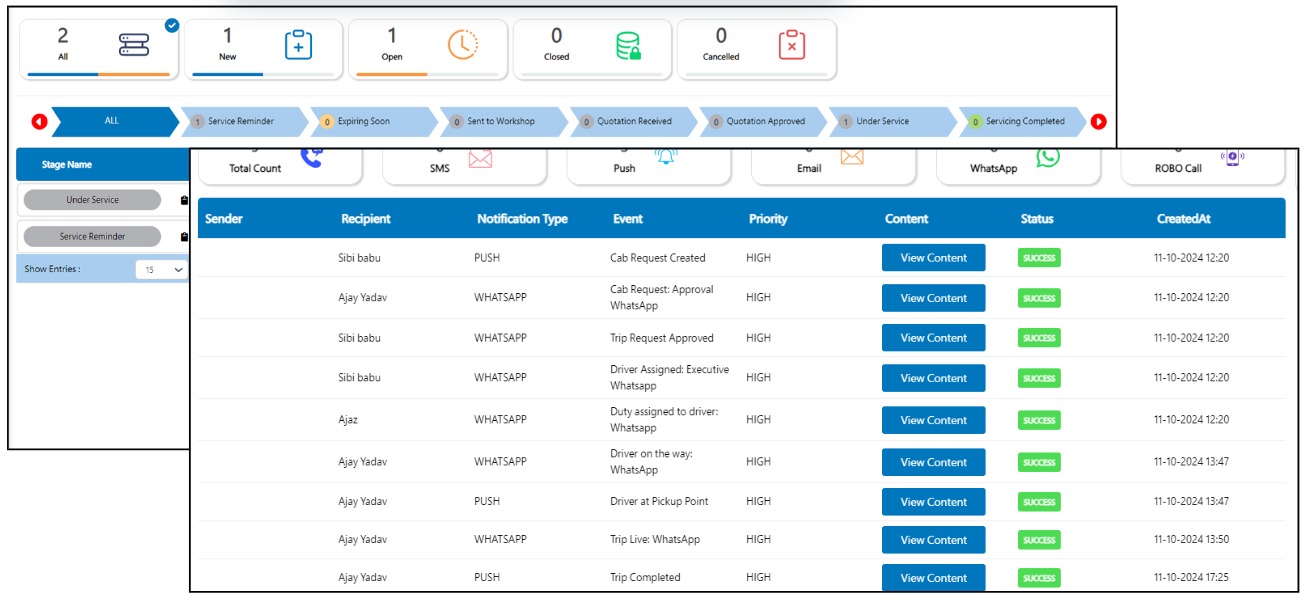The height and width of the screenshot is (600, 1308).
Task: Toggle the blue checkmark on All card
Action: [171, 25]
